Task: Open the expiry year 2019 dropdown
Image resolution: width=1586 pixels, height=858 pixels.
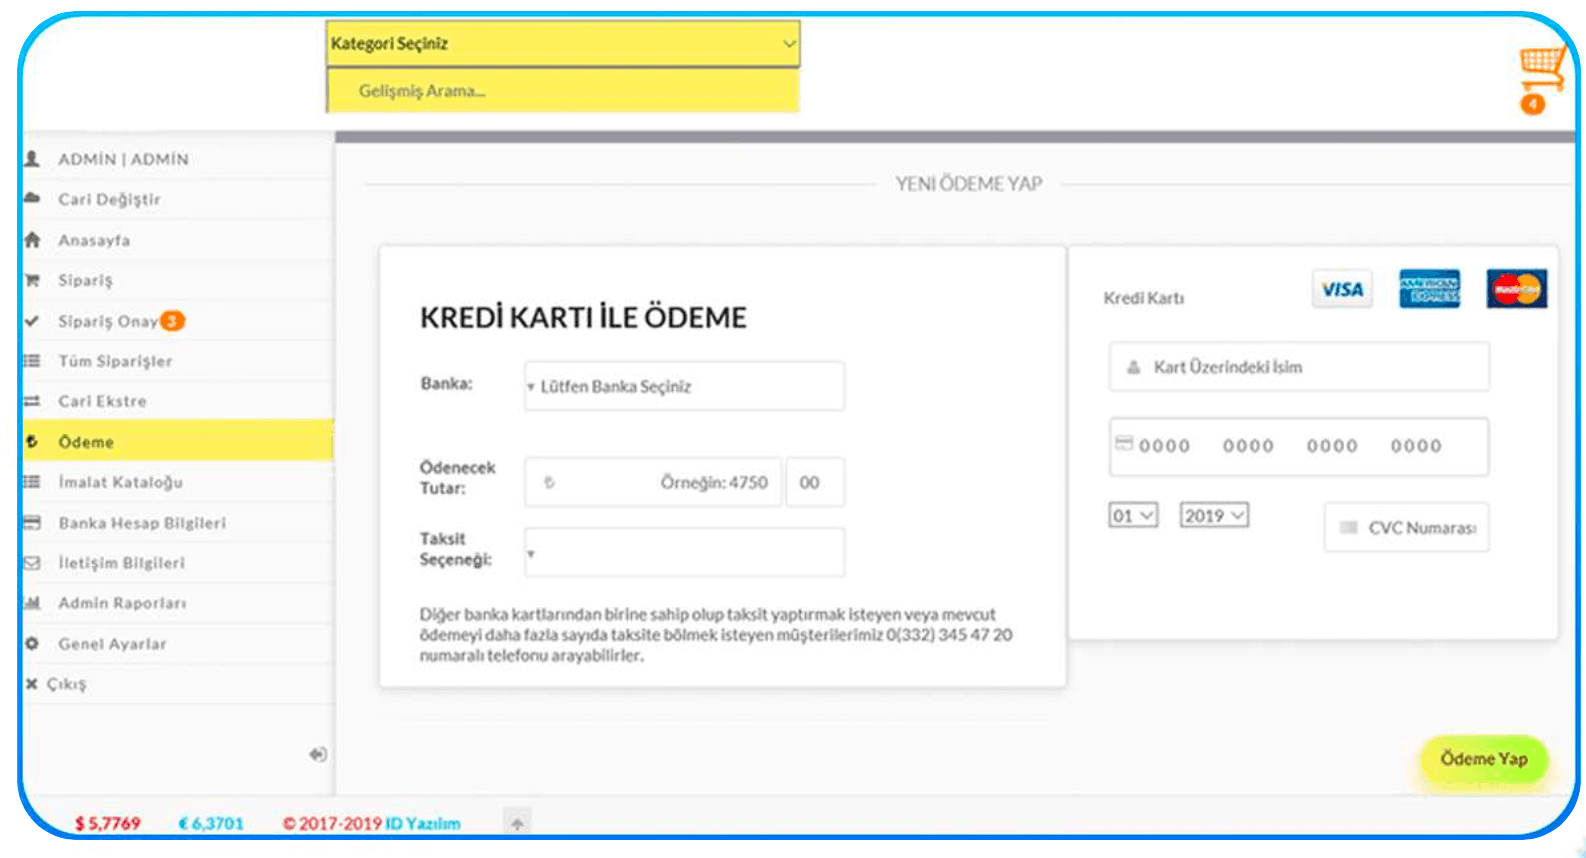Action: (x=1214, y=516)
